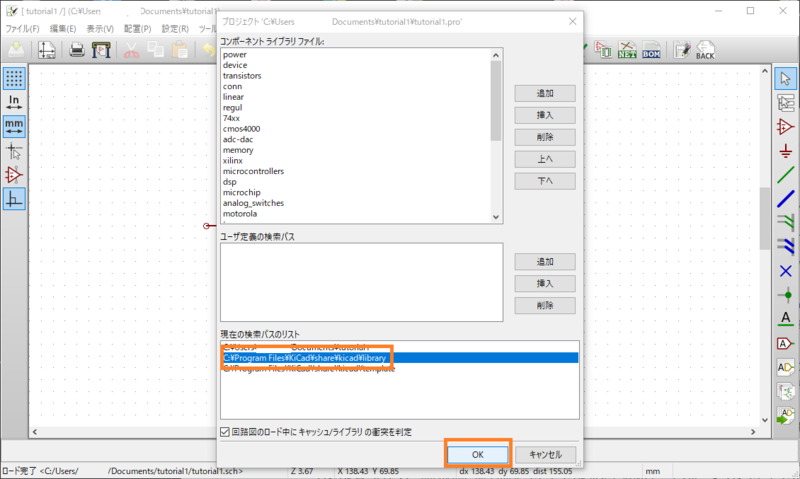The width and height of the screenshot is (800, 479).
Task: Click 削除 beside component library list
Action: tap(545, 137)
